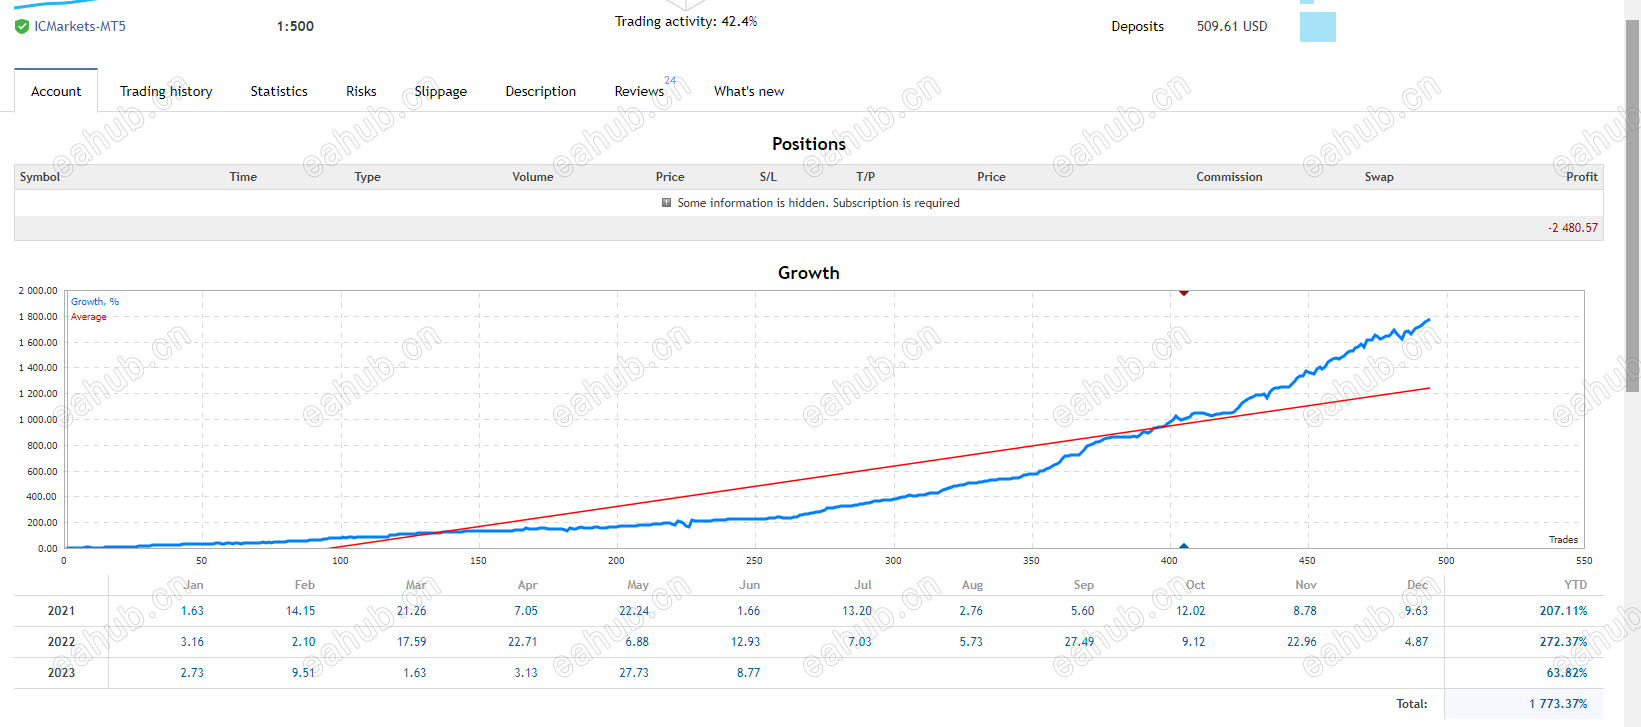Click the Profit column header

[x=1581, y=177]
